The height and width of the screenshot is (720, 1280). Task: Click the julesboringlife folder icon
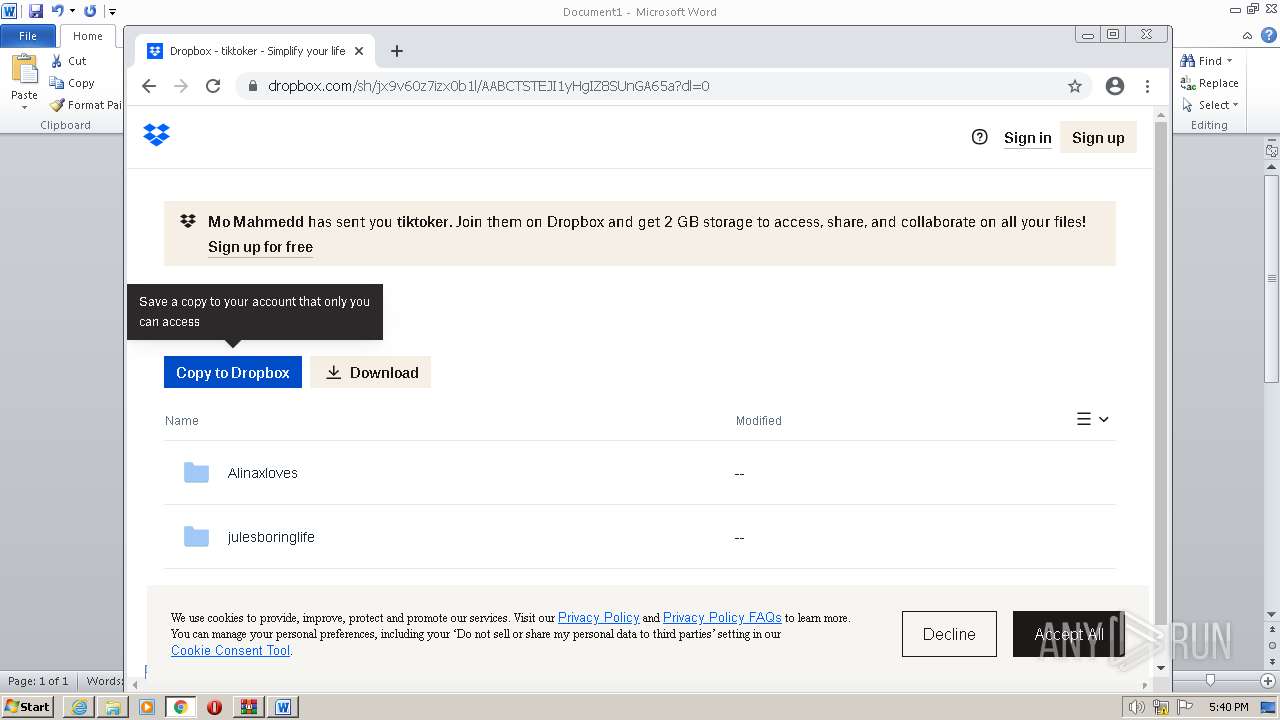click(196, 537)
